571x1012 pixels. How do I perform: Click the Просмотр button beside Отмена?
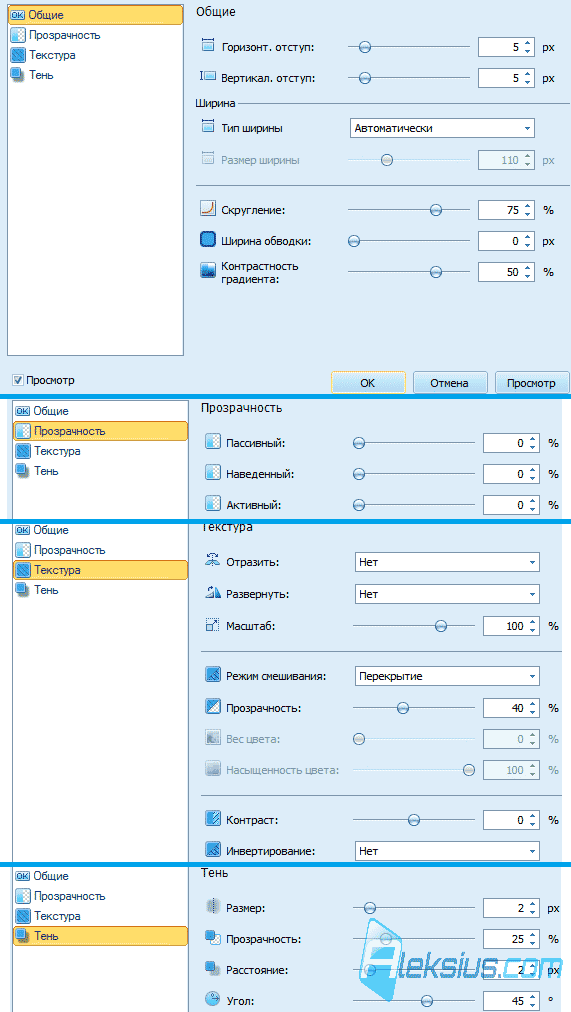point(531,382)
